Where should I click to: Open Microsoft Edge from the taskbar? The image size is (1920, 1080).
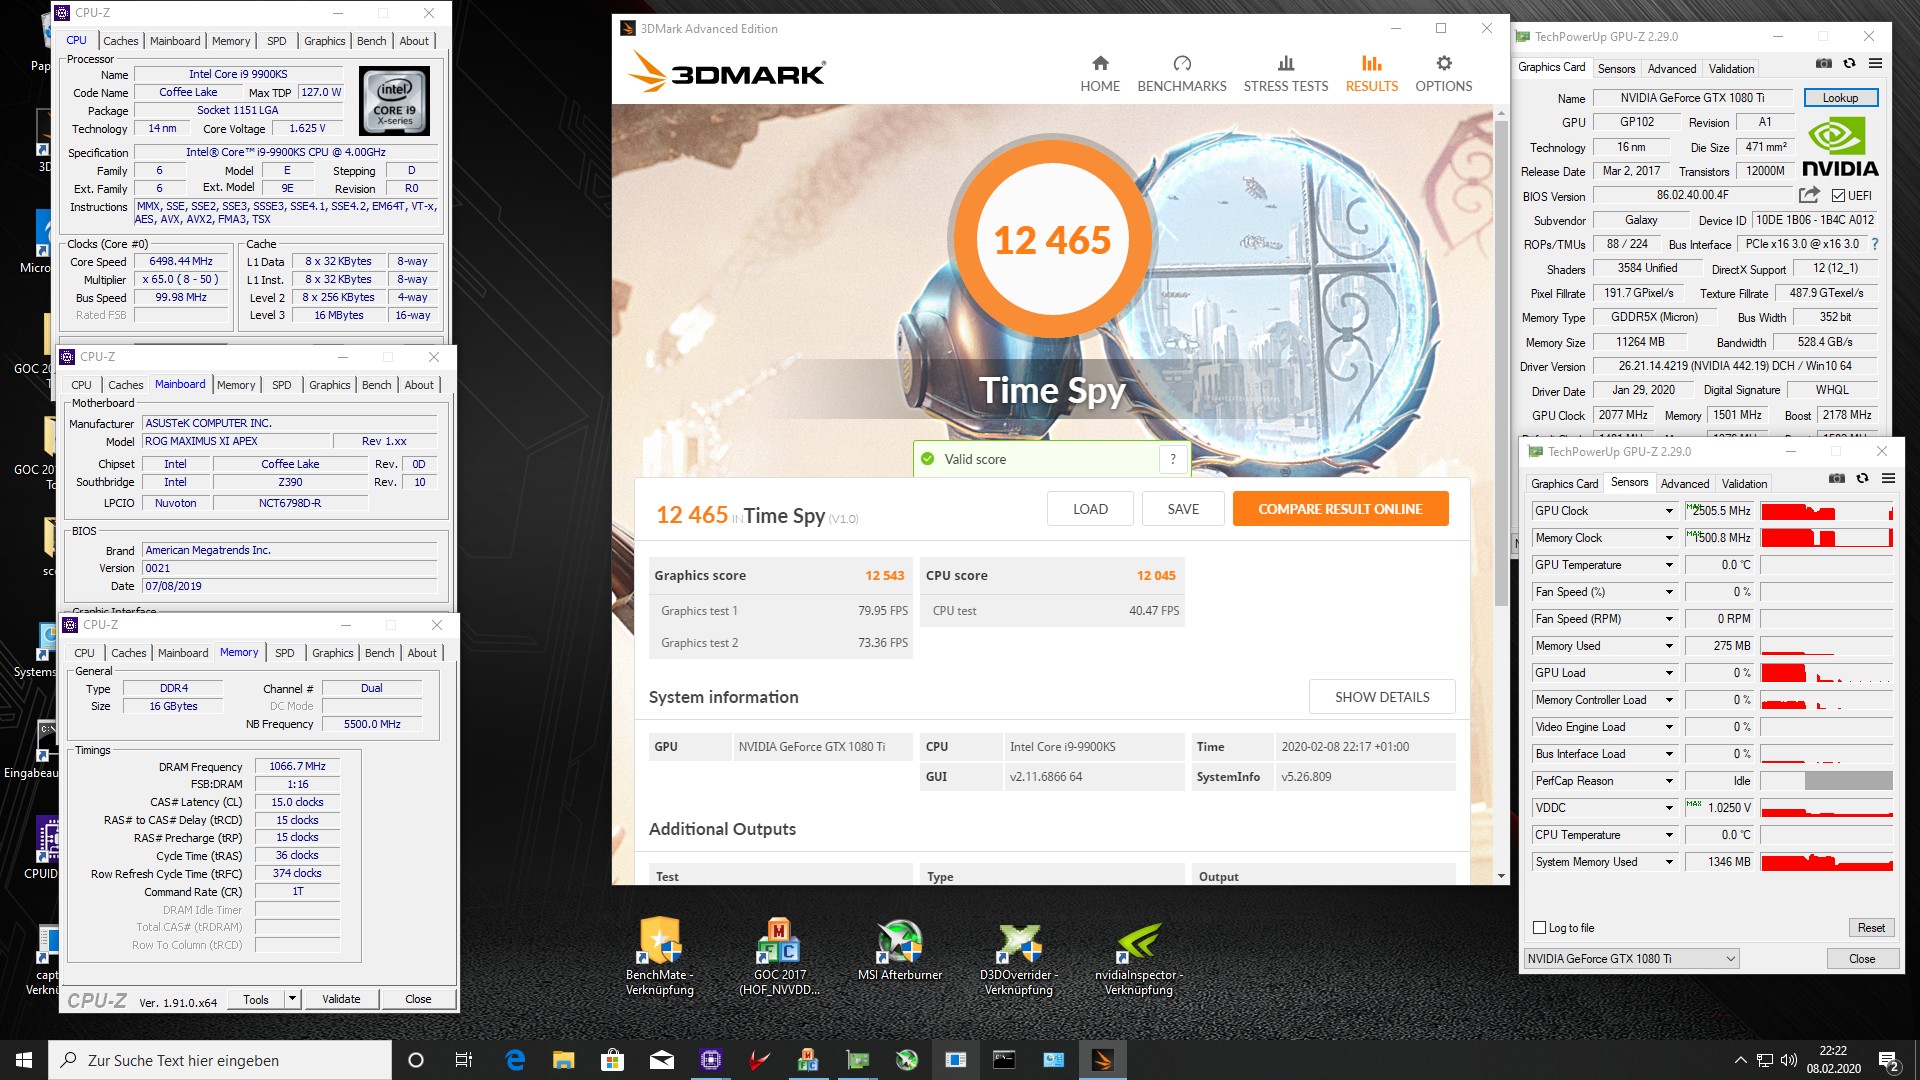515,1060
